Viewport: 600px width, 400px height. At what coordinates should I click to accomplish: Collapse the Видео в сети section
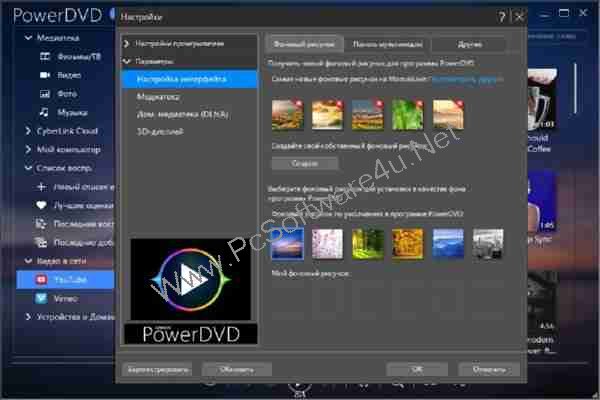[x=28, y=261]
